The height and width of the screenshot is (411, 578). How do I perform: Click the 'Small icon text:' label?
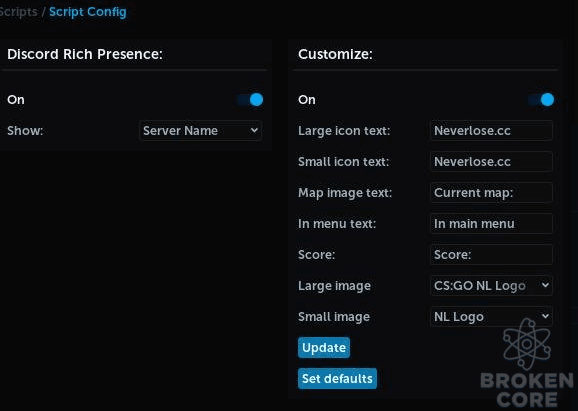coord(344,161)
